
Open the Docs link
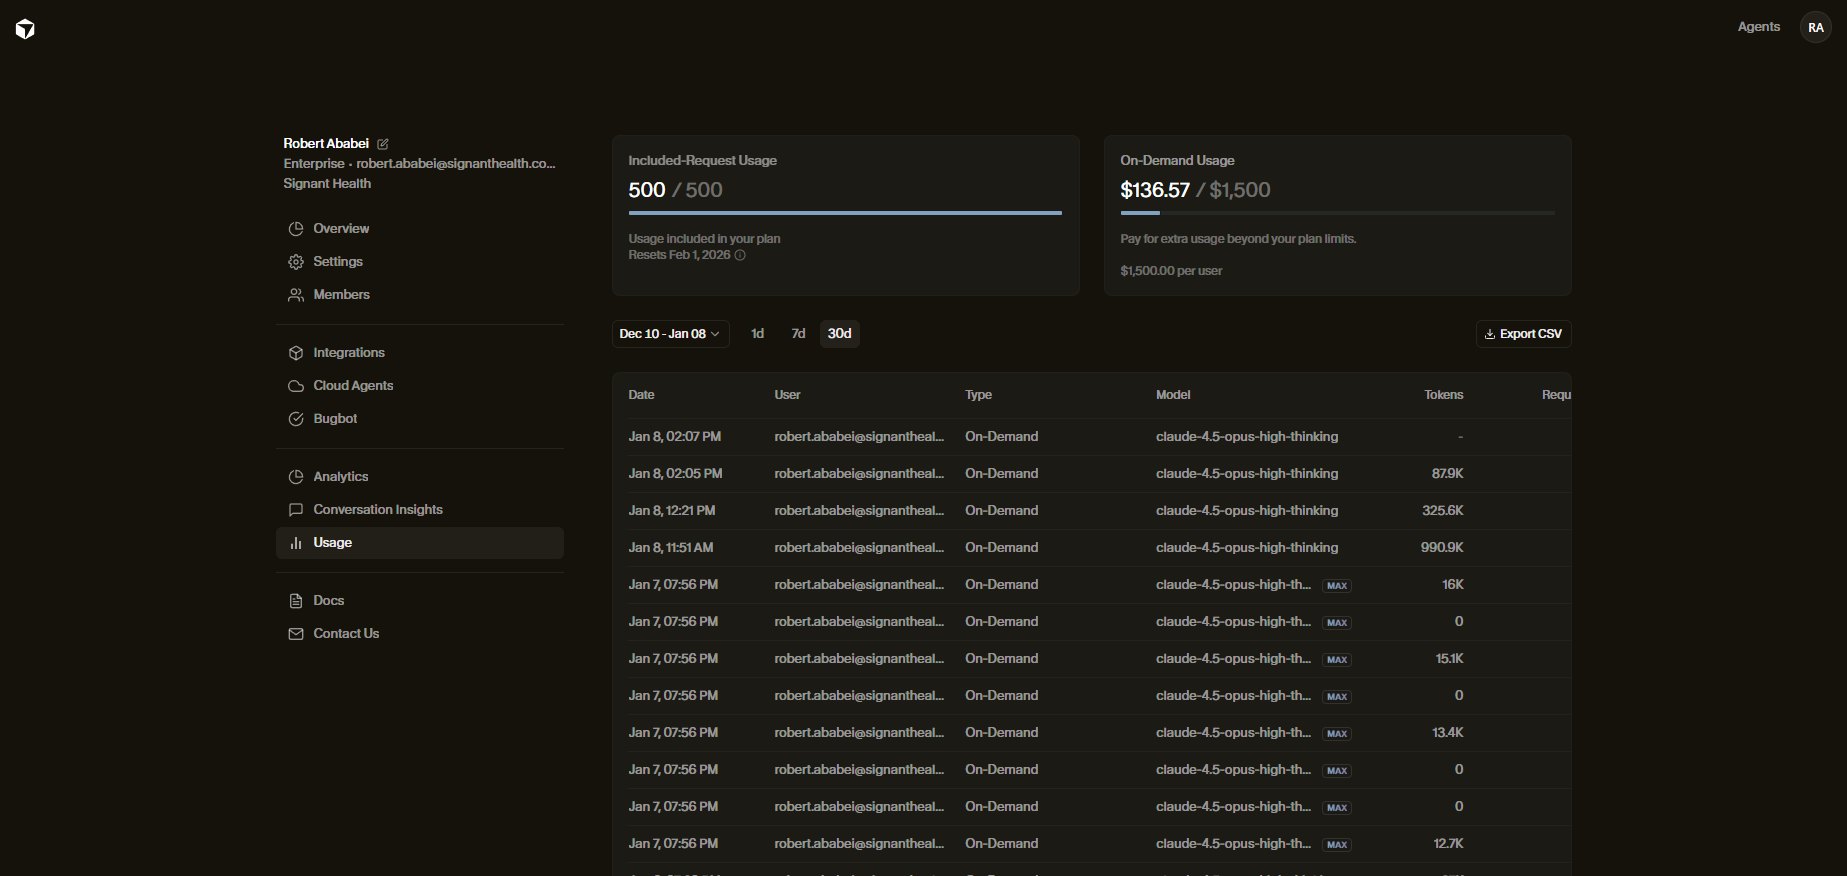(x=328, y=601)
